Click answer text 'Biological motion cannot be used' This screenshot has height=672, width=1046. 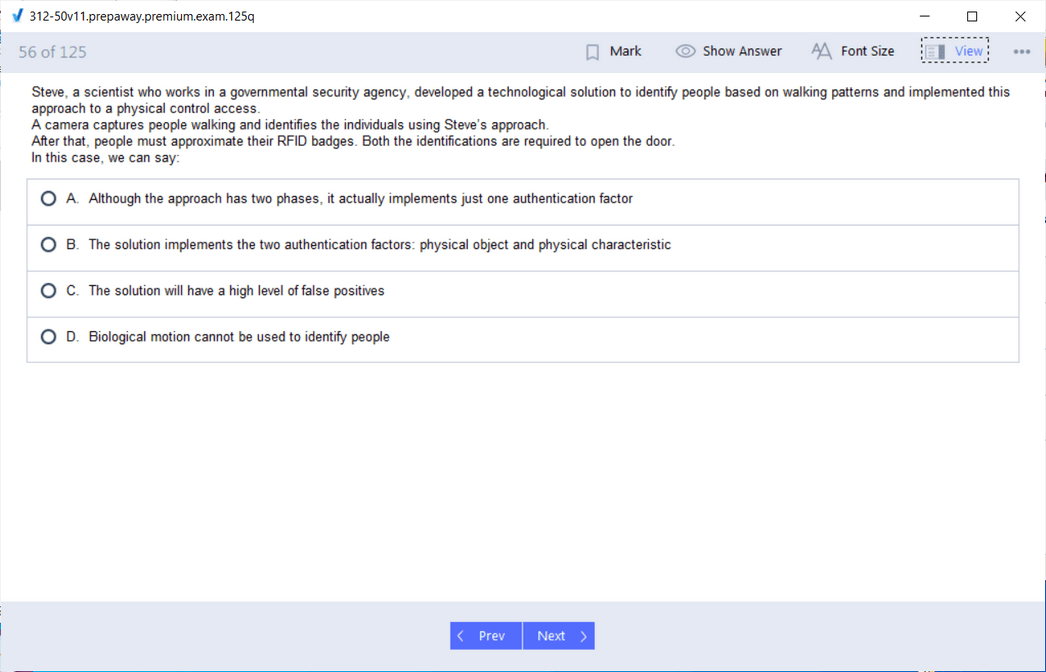point(239,336)
